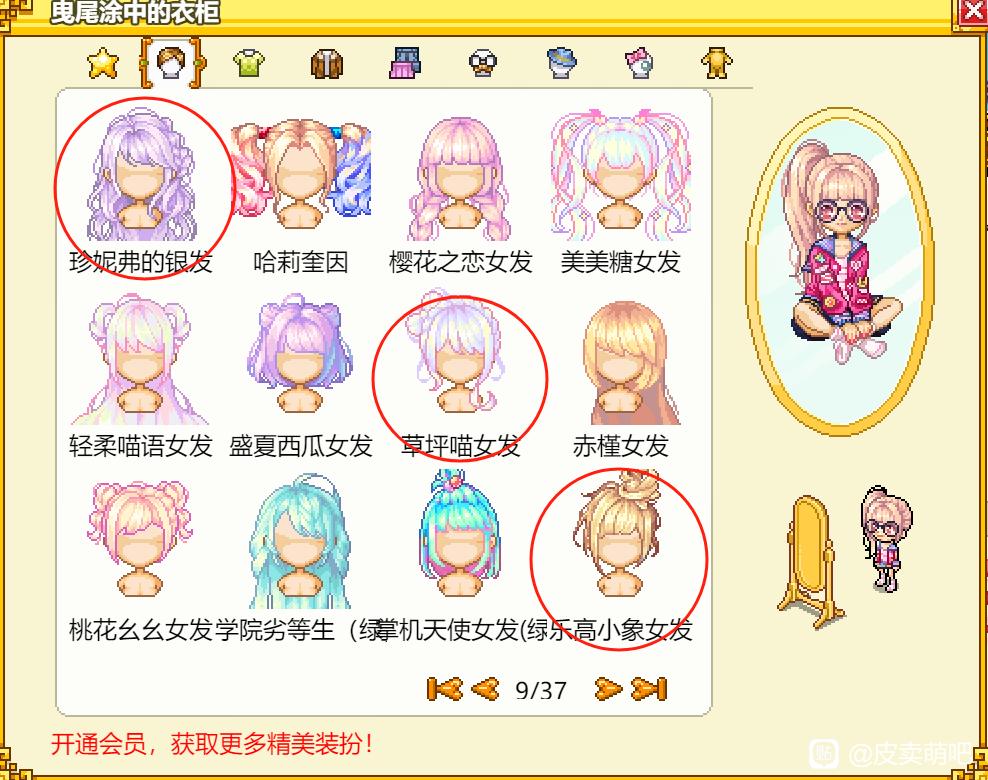988x780 pixels.
Task: Pick the 盛夏西瓜女发 purple bun hairstyle
Action: coord(301,376)
